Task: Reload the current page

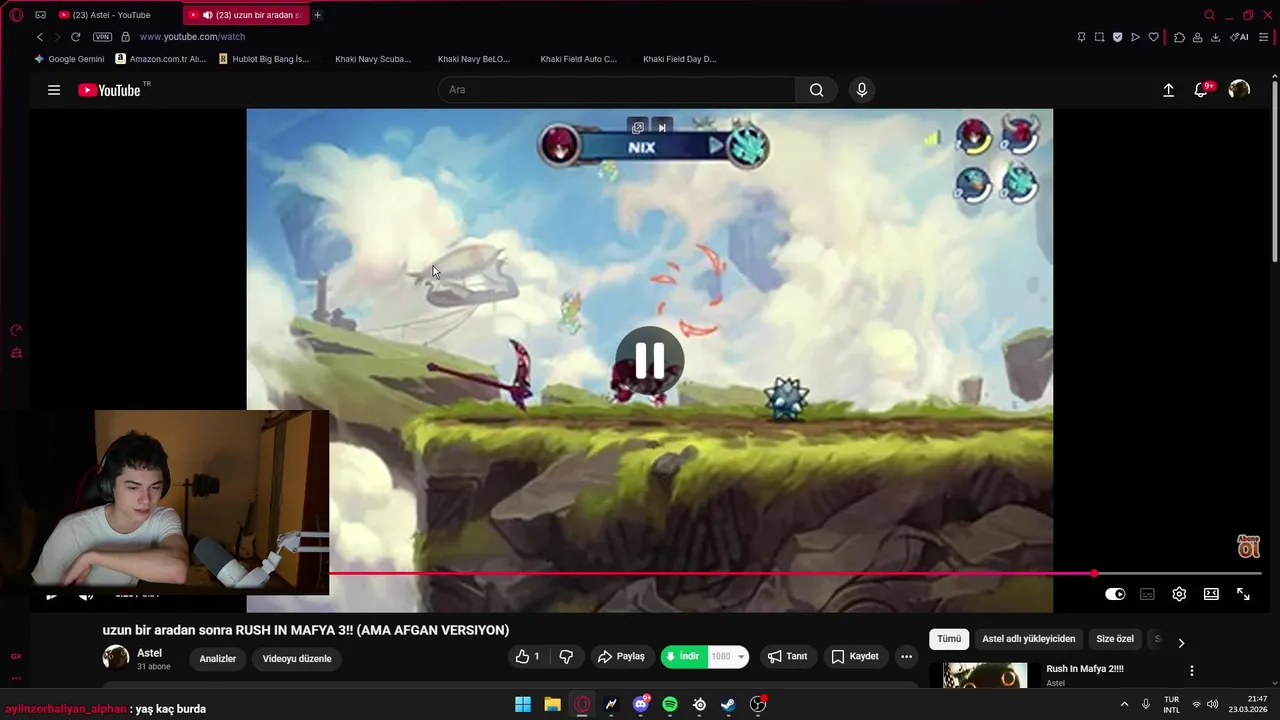Action: (x=75, y=37)
